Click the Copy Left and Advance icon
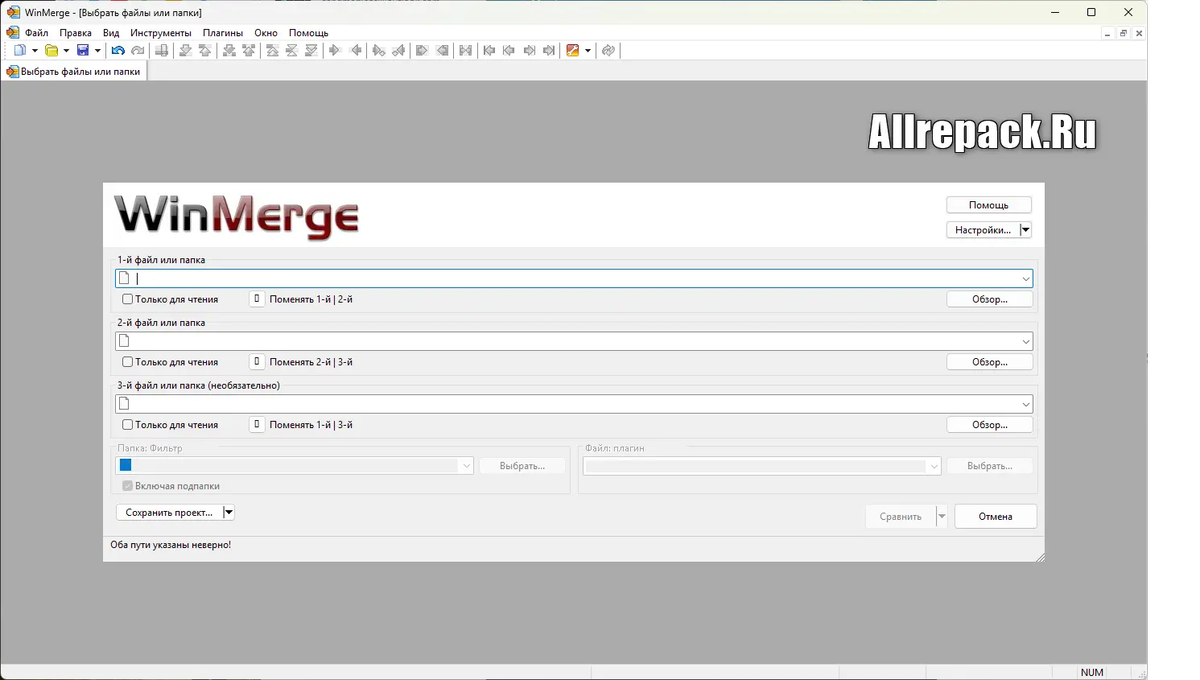 [398, 50]
